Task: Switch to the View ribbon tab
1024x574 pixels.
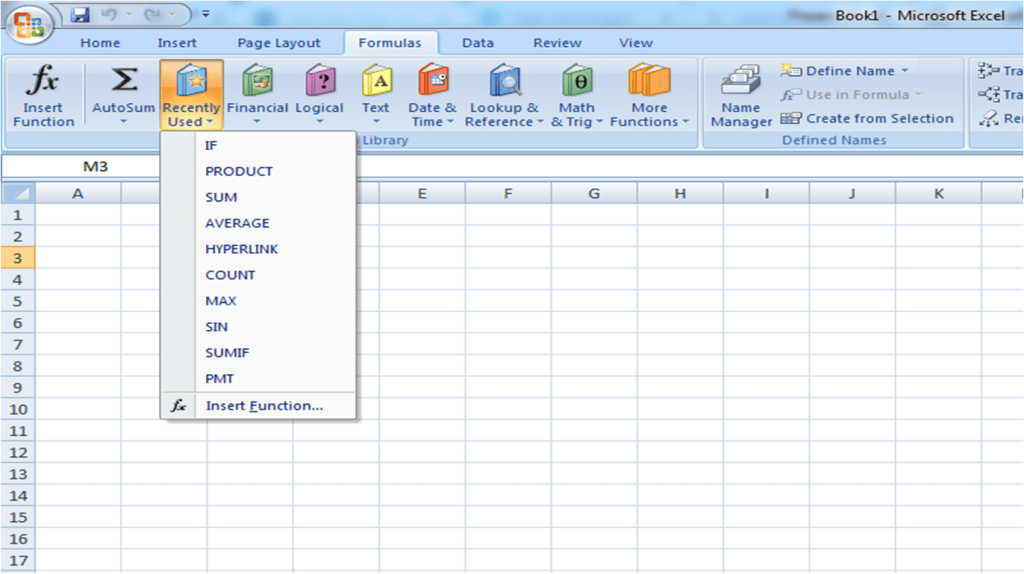Action: pos(635,43)
